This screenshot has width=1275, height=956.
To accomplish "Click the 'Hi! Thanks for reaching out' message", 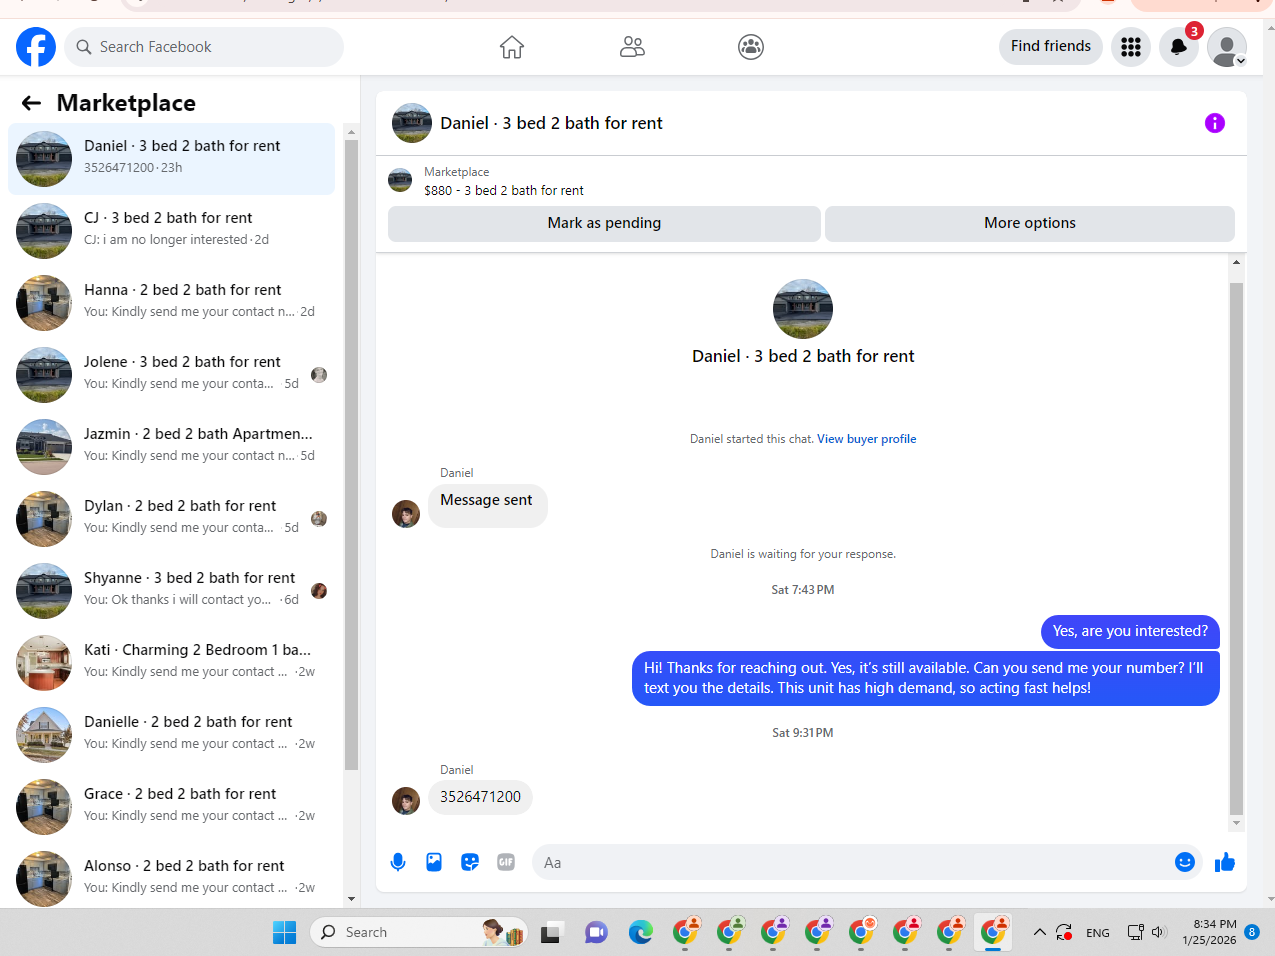I will click(x=925, y=678).
